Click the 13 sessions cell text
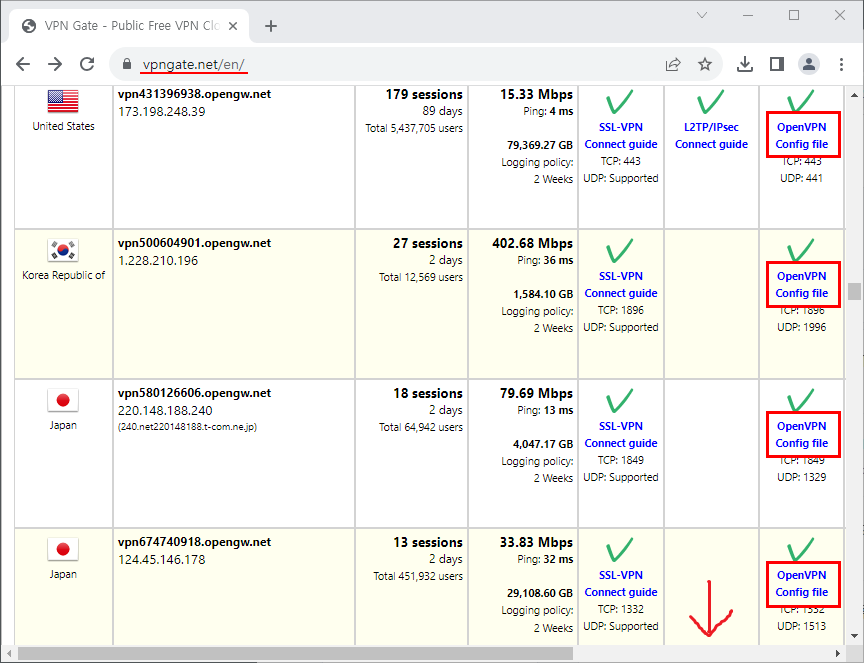This screenshot has width=864, height=663. (428, 542)
